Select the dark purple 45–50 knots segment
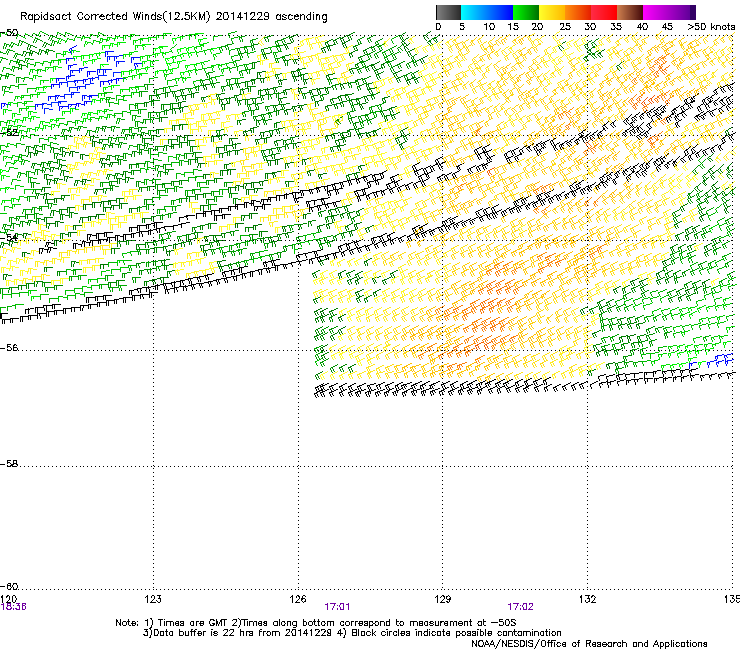The height and width of the screenshot is (650, 740). coord(682,12)
